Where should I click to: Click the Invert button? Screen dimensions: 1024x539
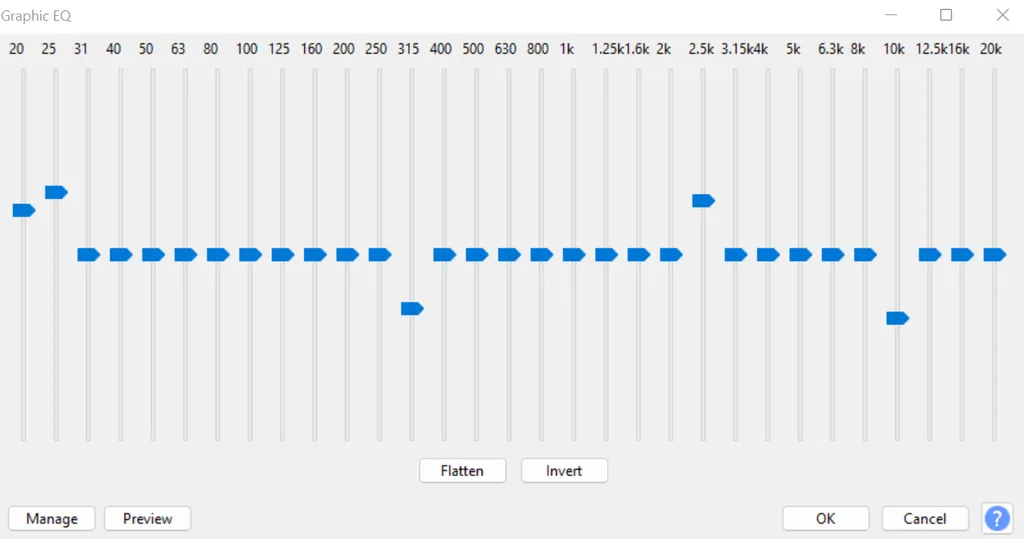(x=564, y=470)
